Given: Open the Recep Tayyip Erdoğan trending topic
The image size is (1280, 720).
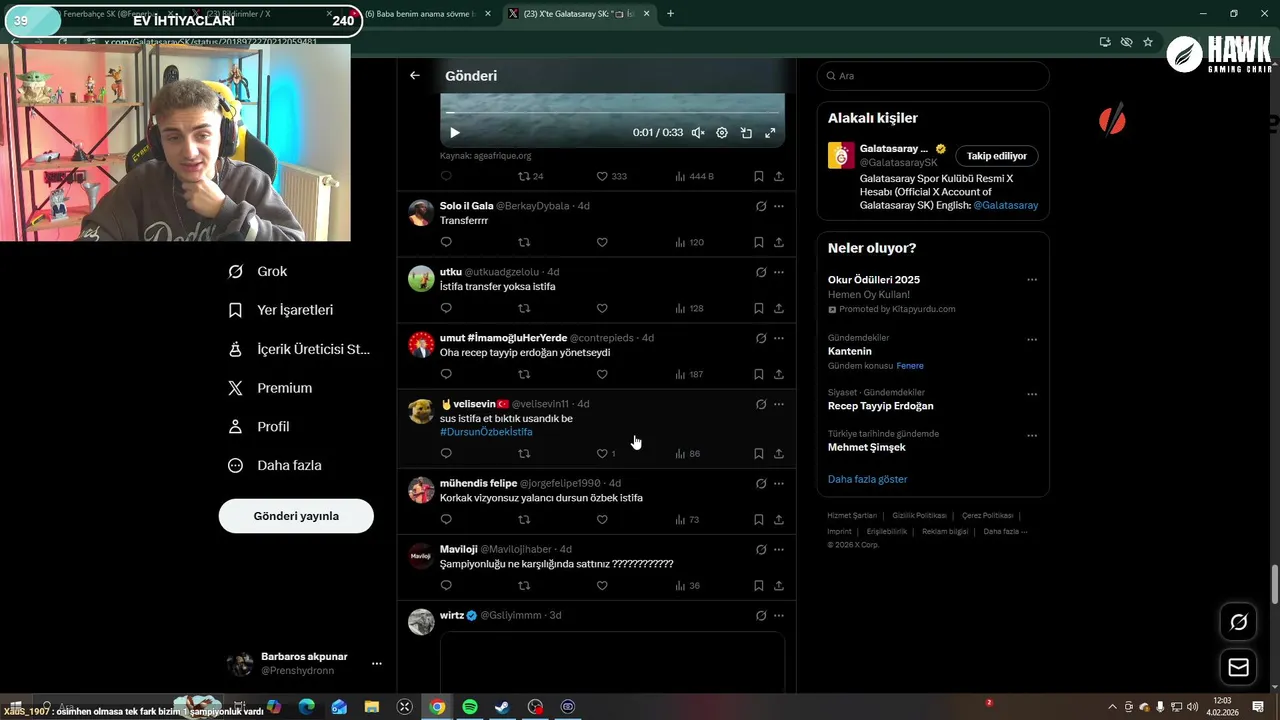Looking at the screenshot, I should point(881,406).
